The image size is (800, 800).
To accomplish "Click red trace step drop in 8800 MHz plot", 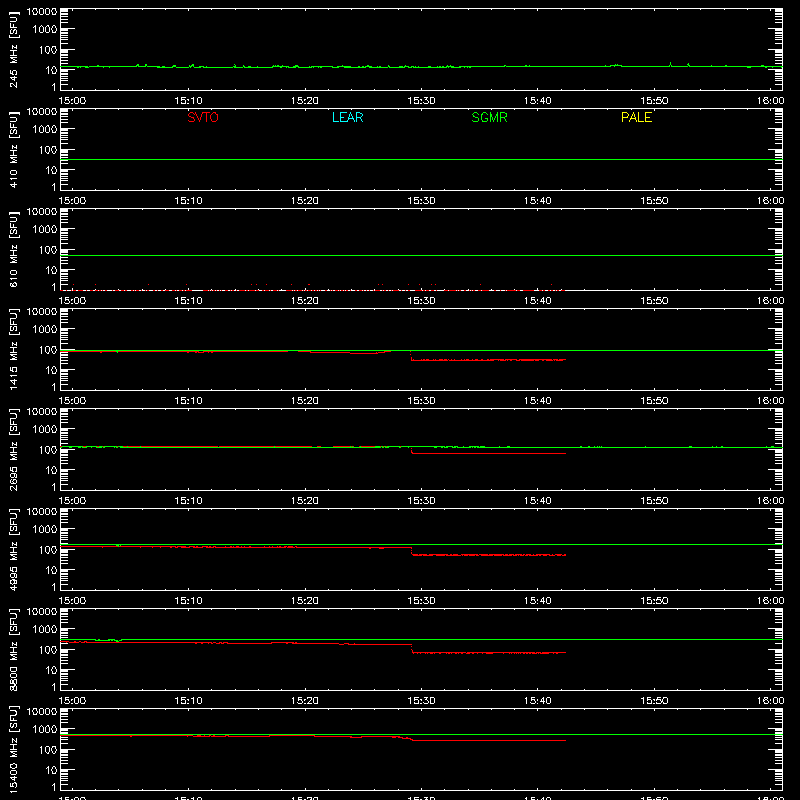I will [412, 648].
